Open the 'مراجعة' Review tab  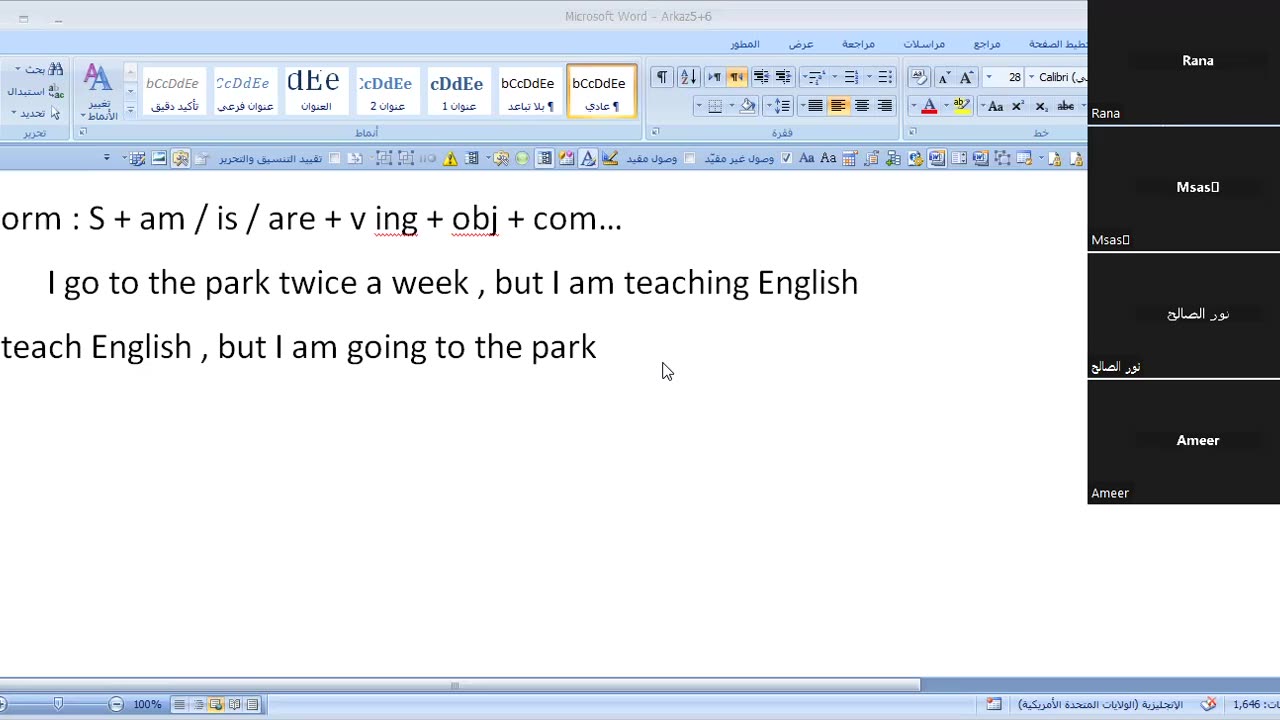(858, 44)
